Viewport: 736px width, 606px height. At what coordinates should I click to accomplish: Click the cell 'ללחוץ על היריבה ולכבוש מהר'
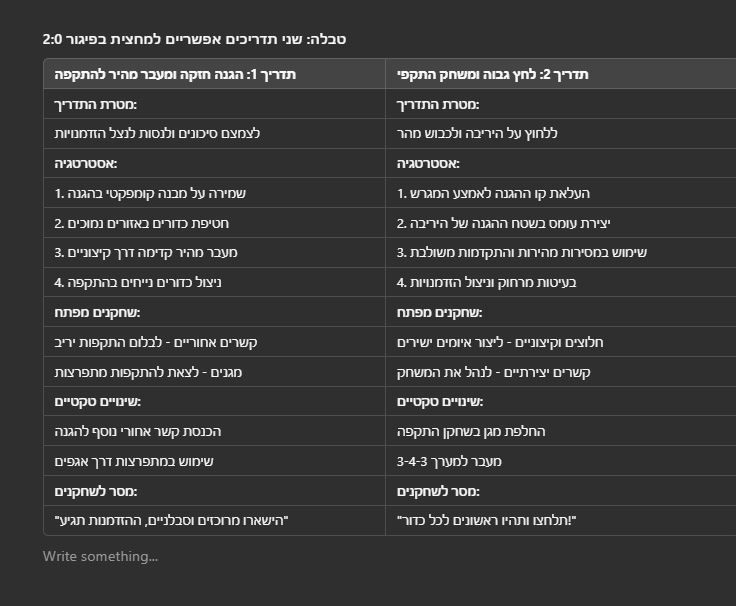pyautogui.click(x=560, y=134)
